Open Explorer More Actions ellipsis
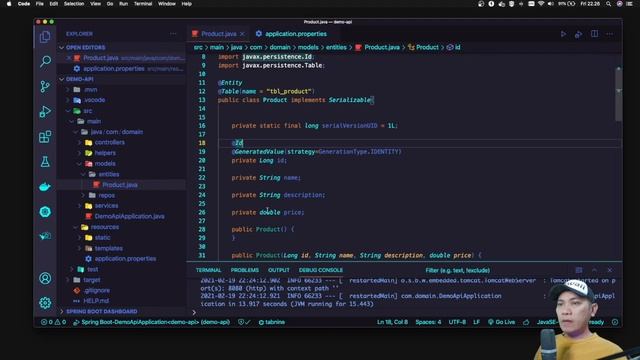 [x=173, y=34]
